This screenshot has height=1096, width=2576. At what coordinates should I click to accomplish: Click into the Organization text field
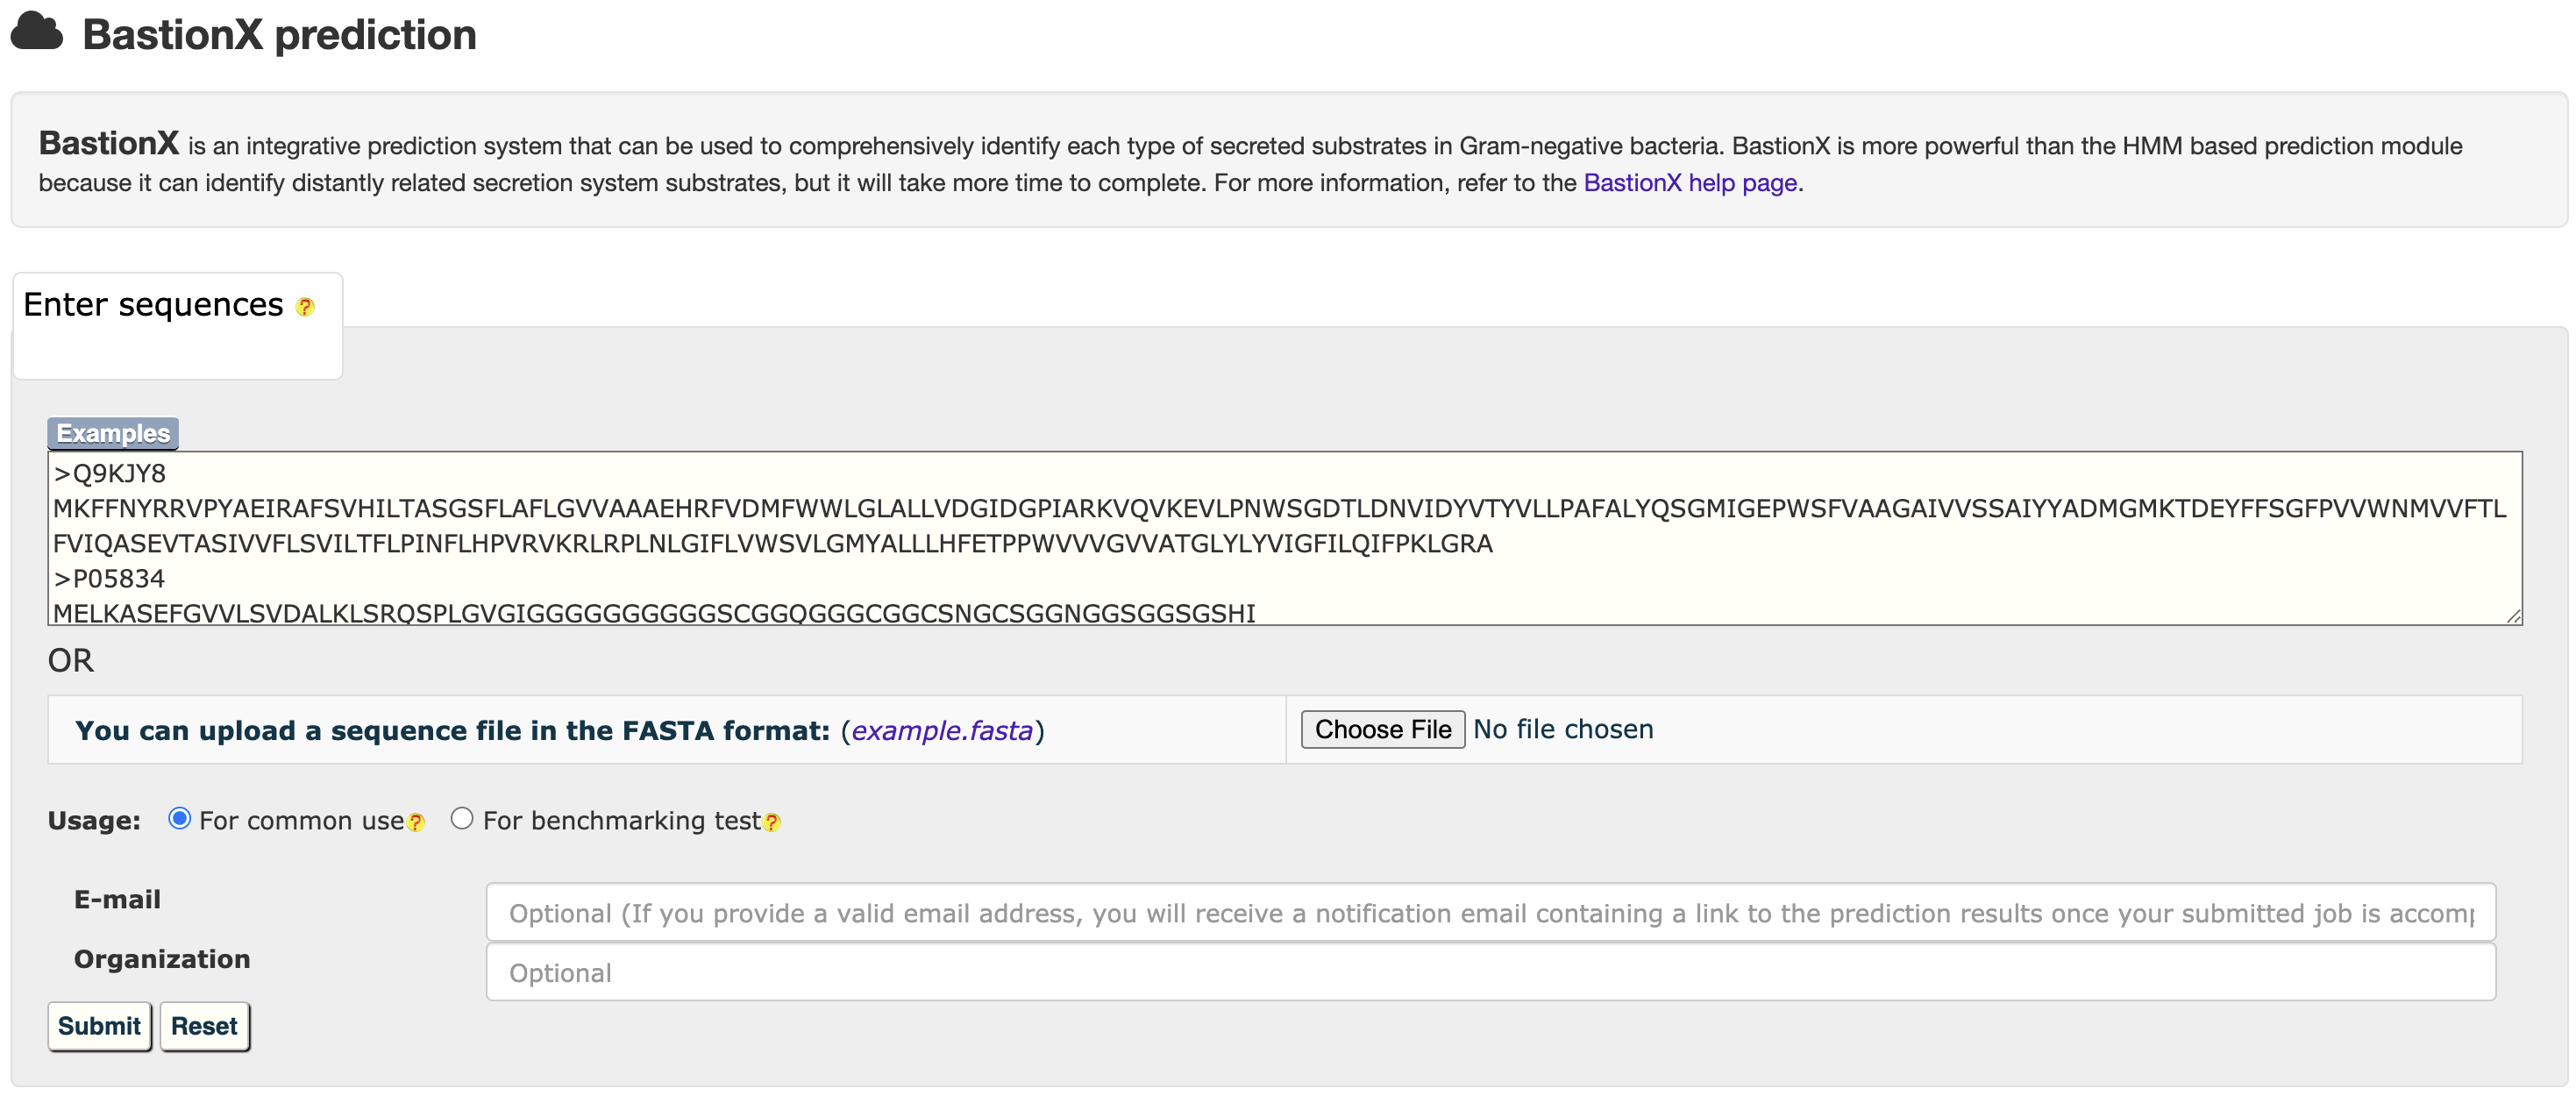coord(1490,972)
